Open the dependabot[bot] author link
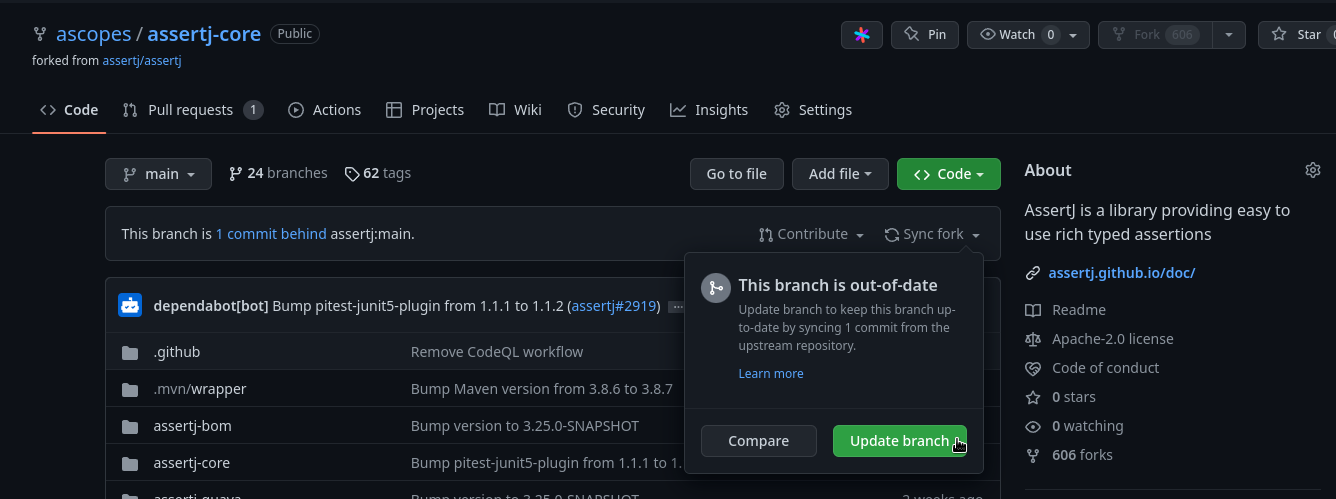1336x499 pixels. click(211, 306)
